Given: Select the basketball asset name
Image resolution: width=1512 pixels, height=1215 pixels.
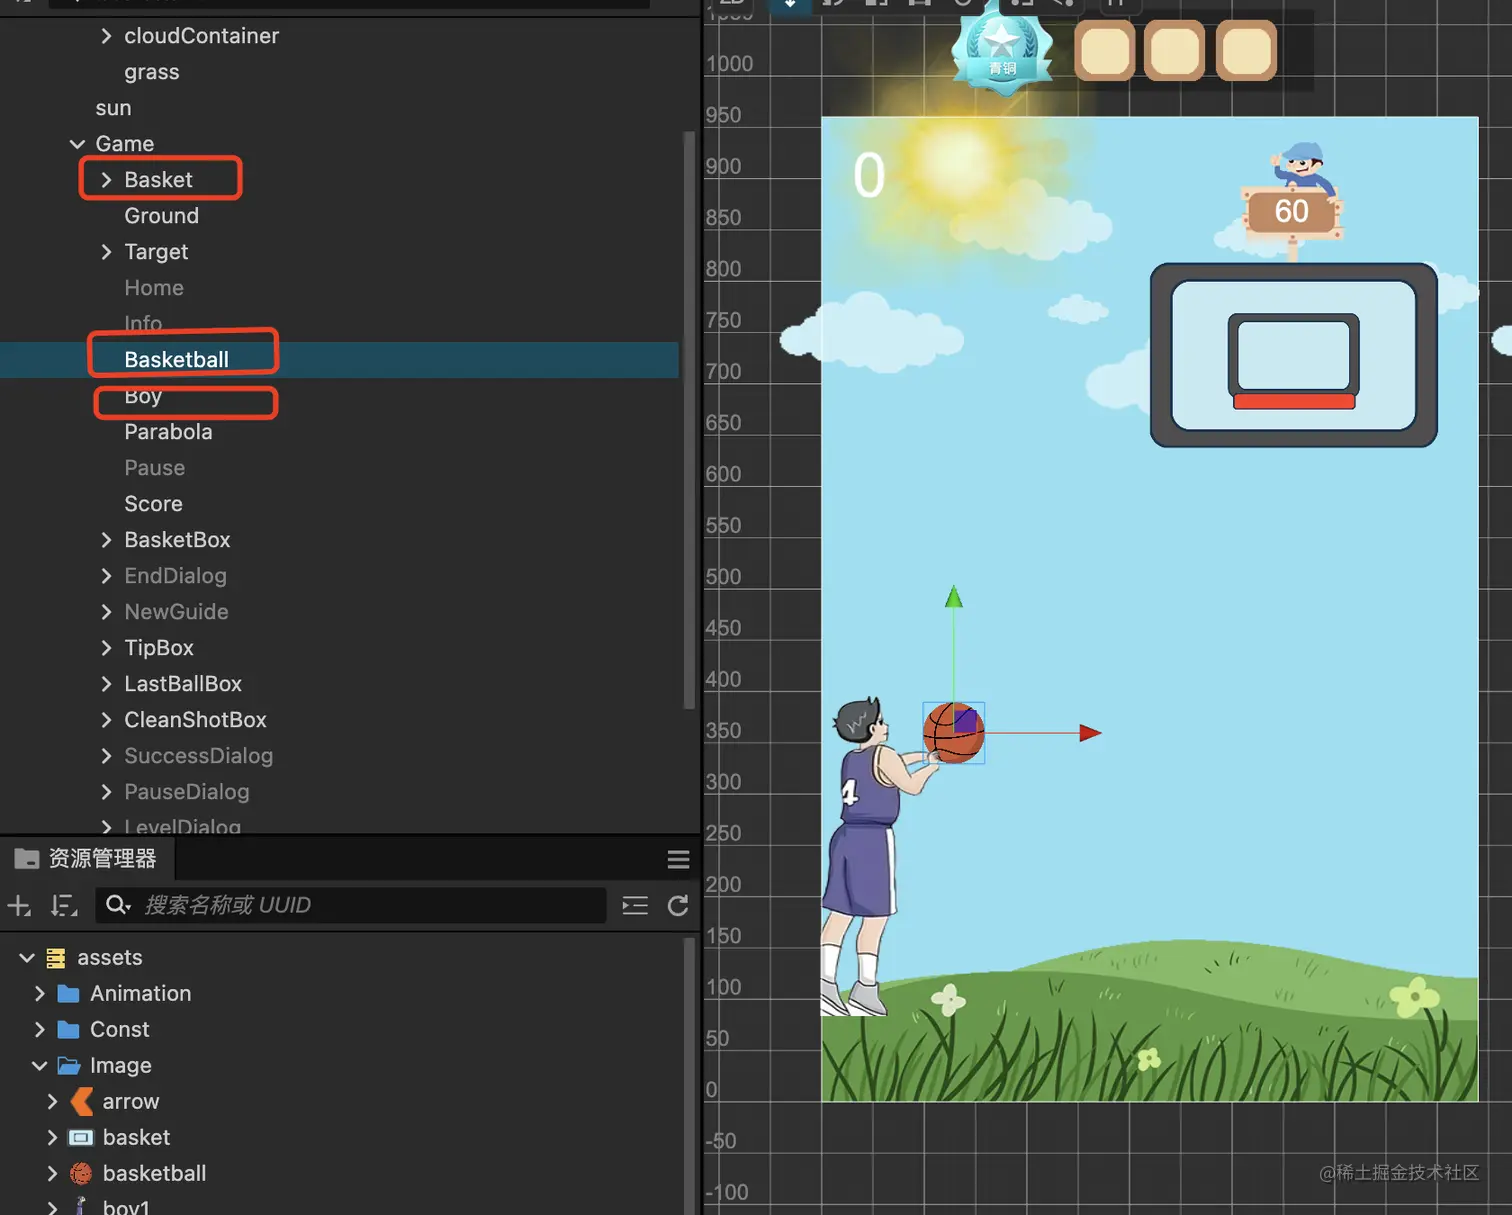Looking at the screenshot, I should pos(154,1174).
